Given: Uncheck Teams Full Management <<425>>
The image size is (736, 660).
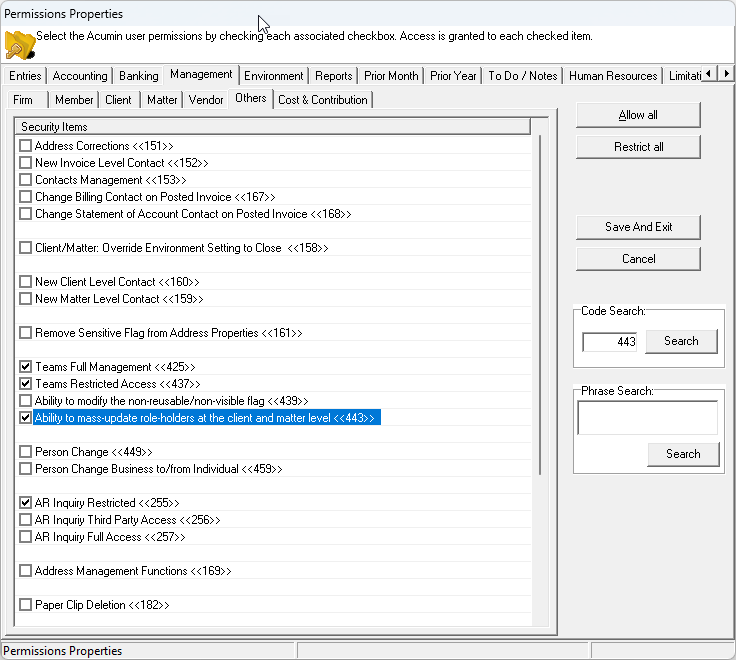Looking at the screenshot, I should [x=25, y=367].
